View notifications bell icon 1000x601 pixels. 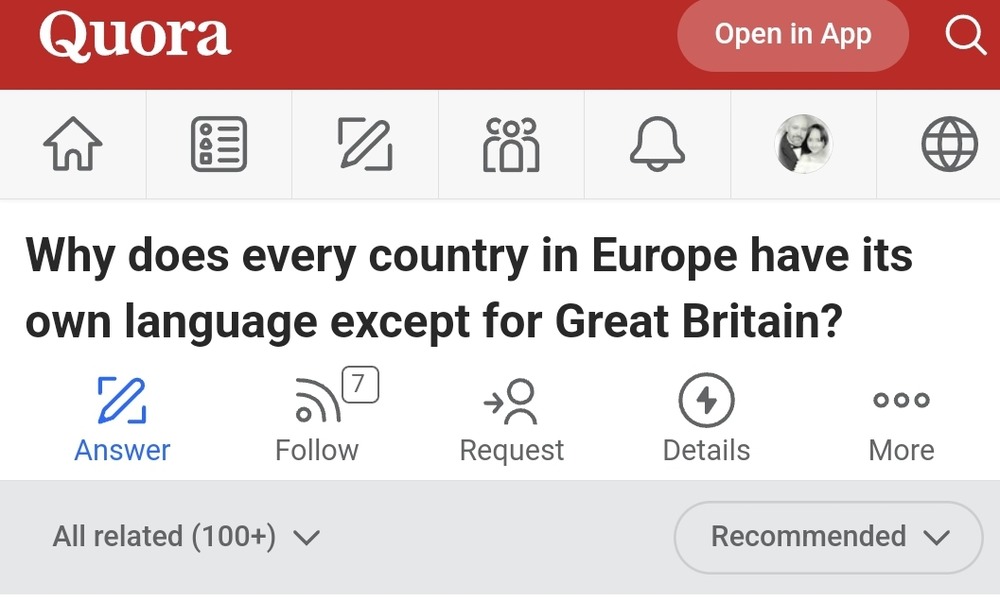(658, 144)
